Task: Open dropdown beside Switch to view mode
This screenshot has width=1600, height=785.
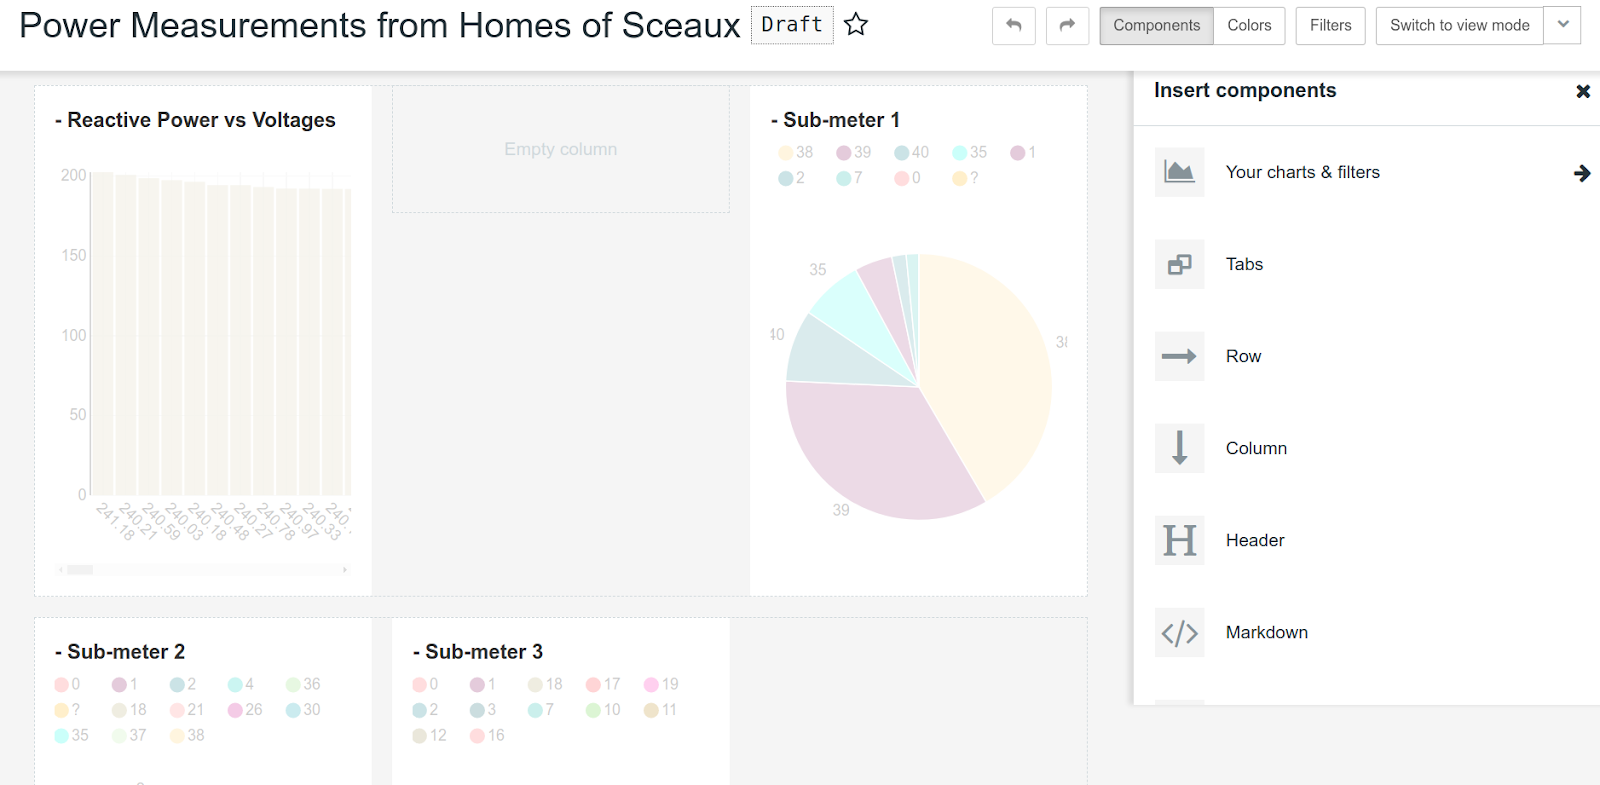Action: click(1563, 26)
